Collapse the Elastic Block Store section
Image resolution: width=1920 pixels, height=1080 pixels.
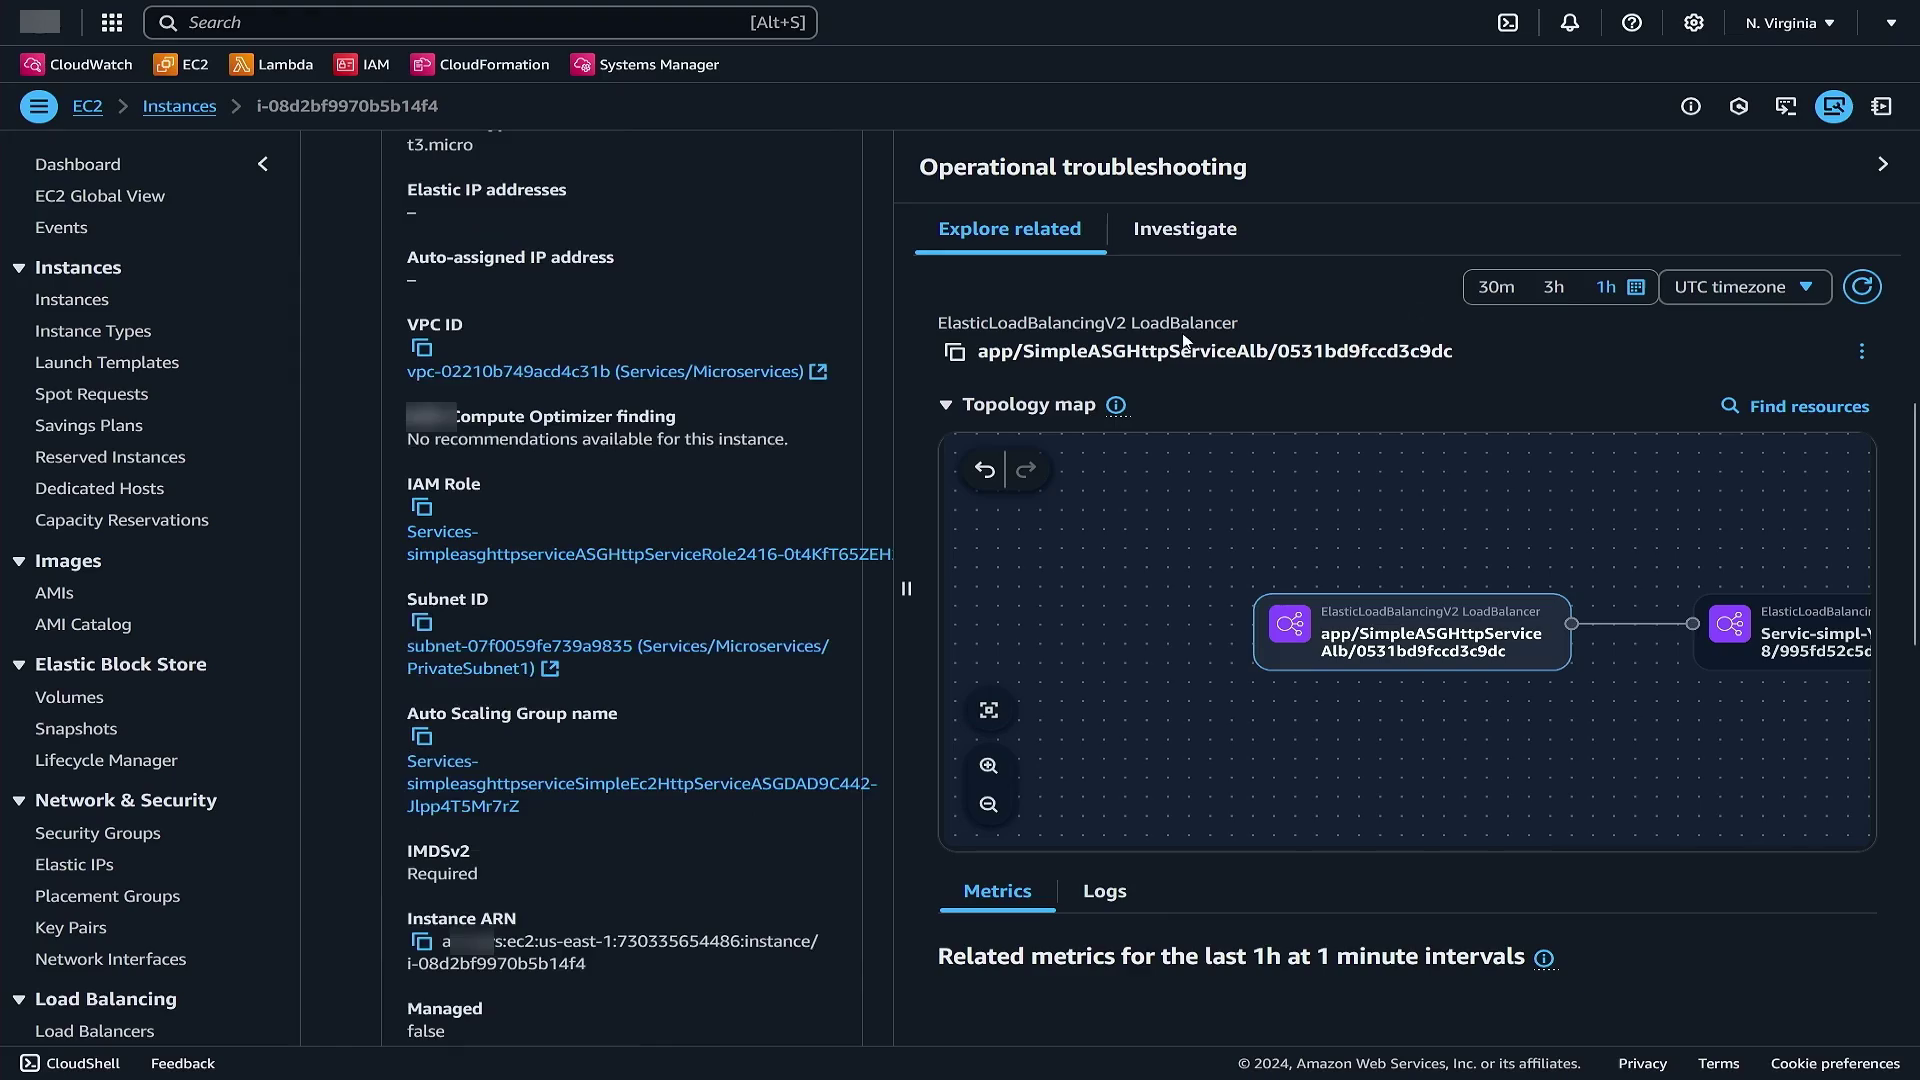19,665
